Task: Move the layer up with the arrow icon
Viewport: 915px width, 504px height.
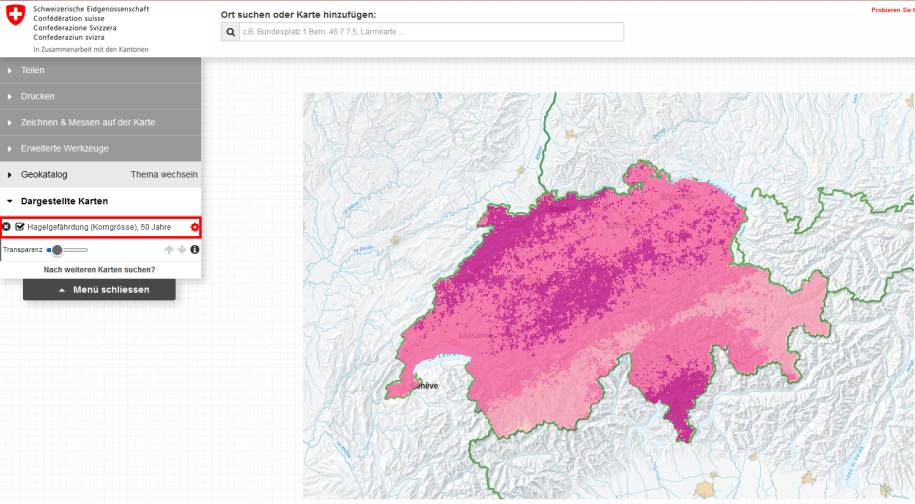Action: (x=169, y=250)
